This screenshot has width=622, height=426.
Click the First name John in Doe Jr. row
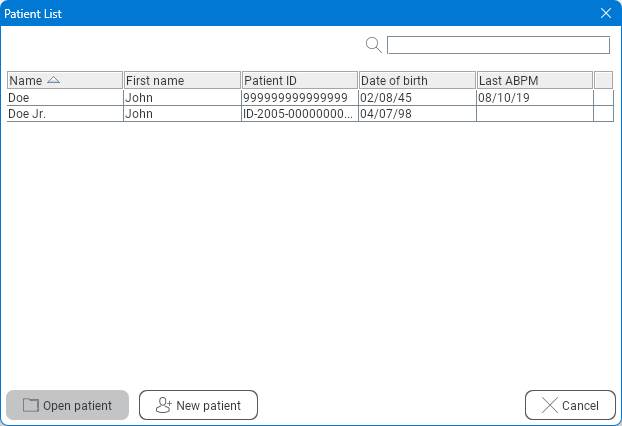pyautogui.click(x=139, y=114)
